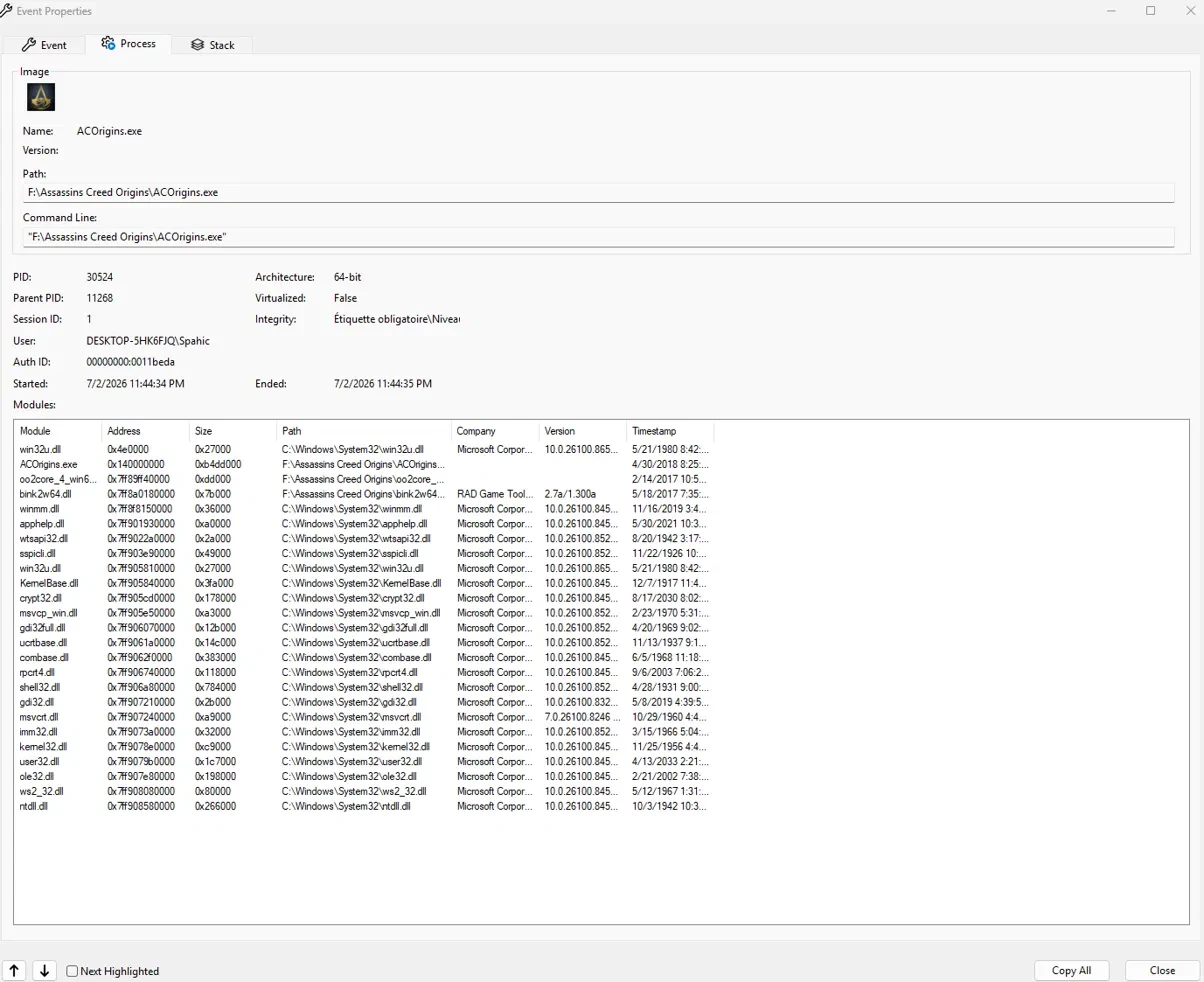The image size is (1204, 982).
Task: Maximize the Event Properties window
Action: click(x=1150, y=10)
